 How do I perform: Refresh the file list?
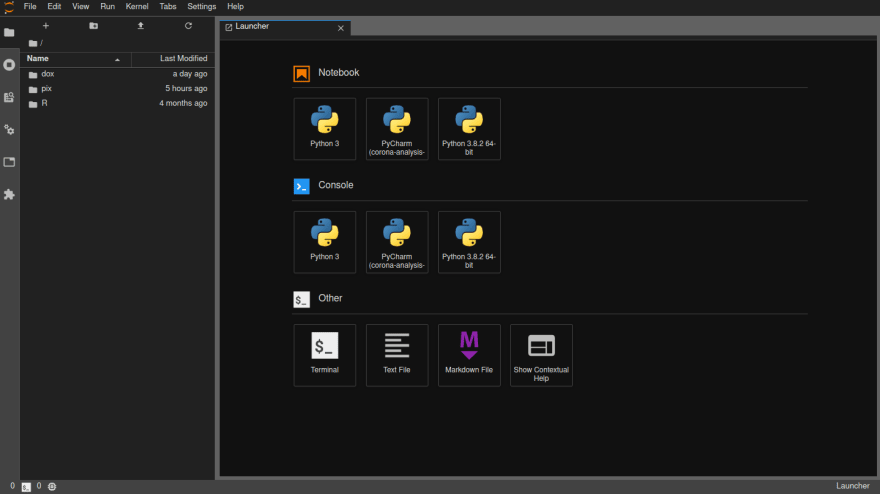(188, 26)
